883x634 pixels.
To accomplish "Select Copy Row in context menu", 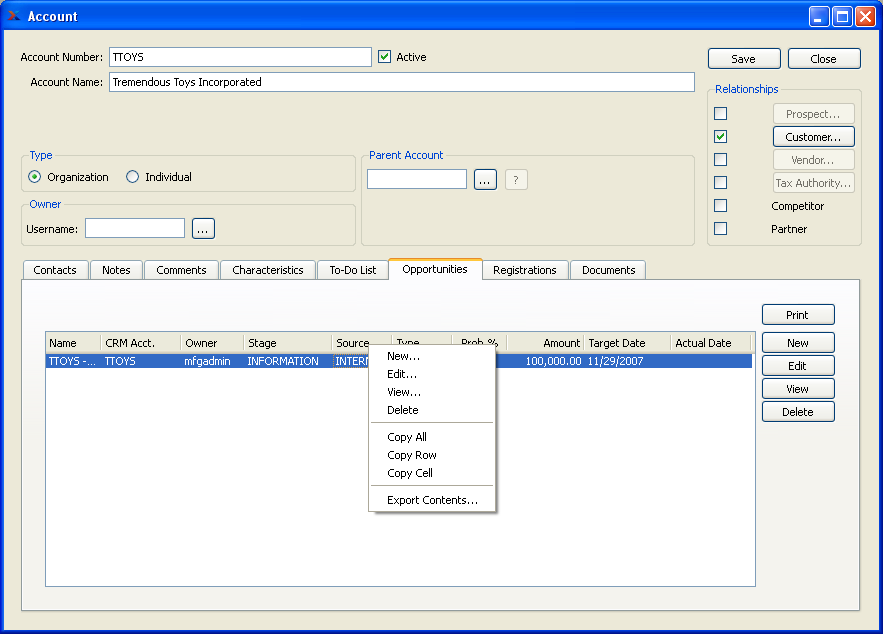I will (x=412, y=455).
